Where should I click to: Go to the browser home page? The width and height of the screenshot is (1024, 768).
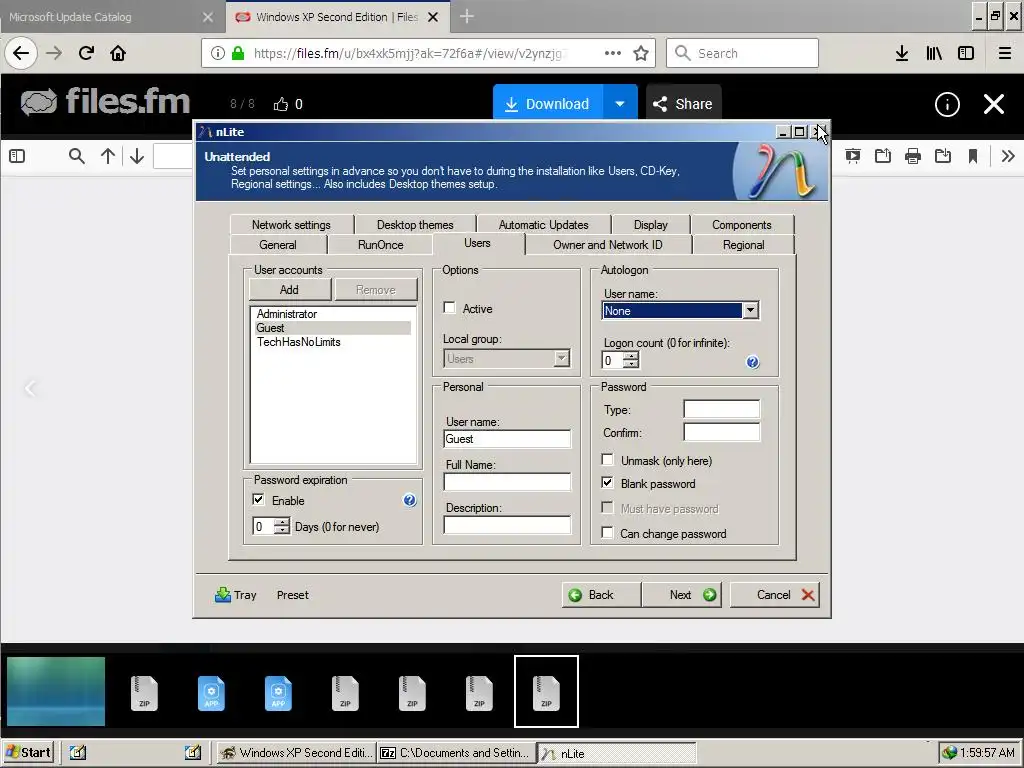click(x=118, y=53)
